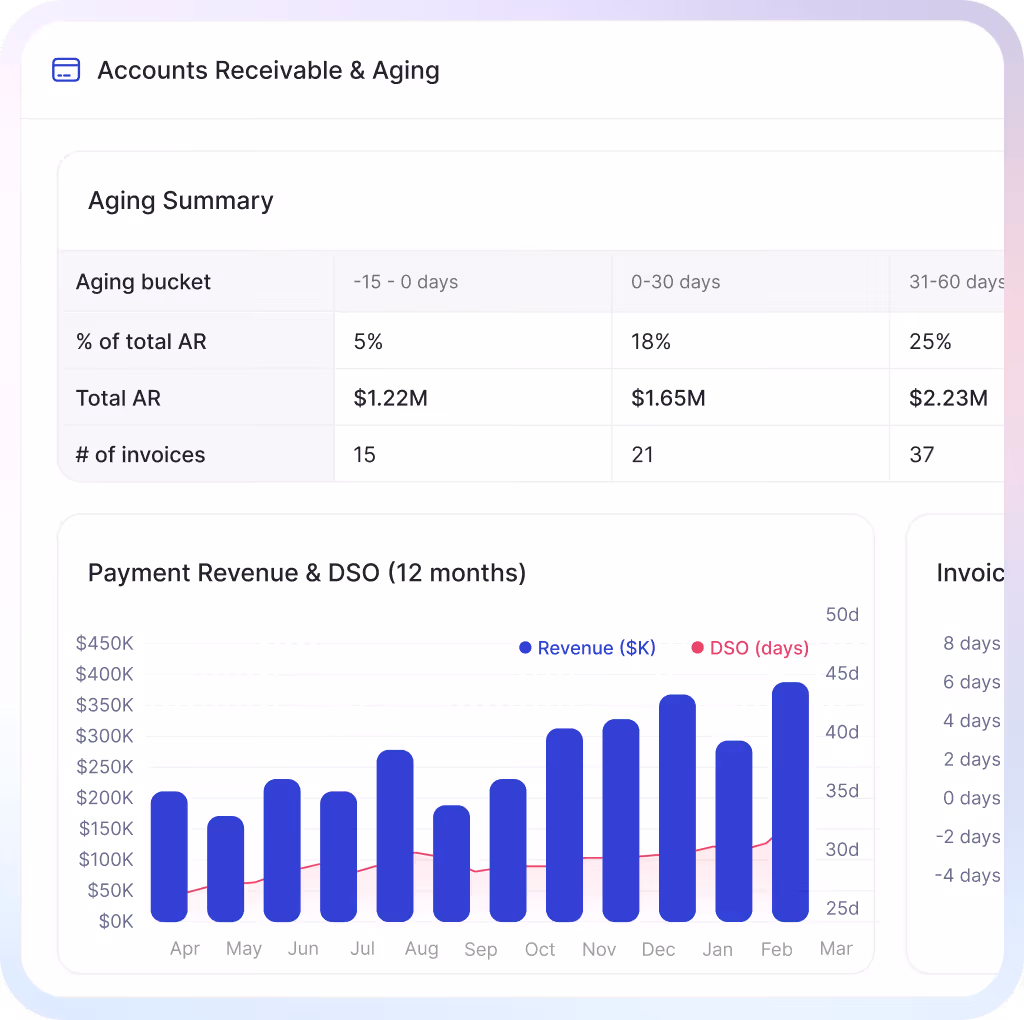
Task: Click the Nov revenue bar
Action: [x=564, y=825]
